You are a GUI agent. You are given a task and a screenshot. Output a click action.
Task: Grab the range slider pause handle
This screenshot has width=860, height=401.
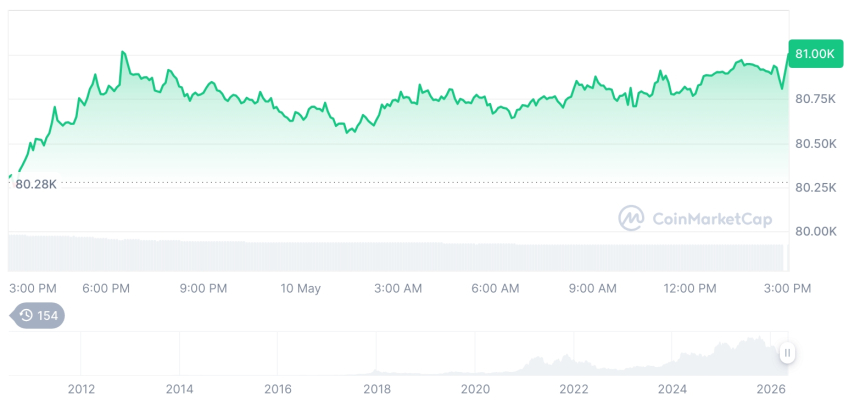tap(787, 353)
